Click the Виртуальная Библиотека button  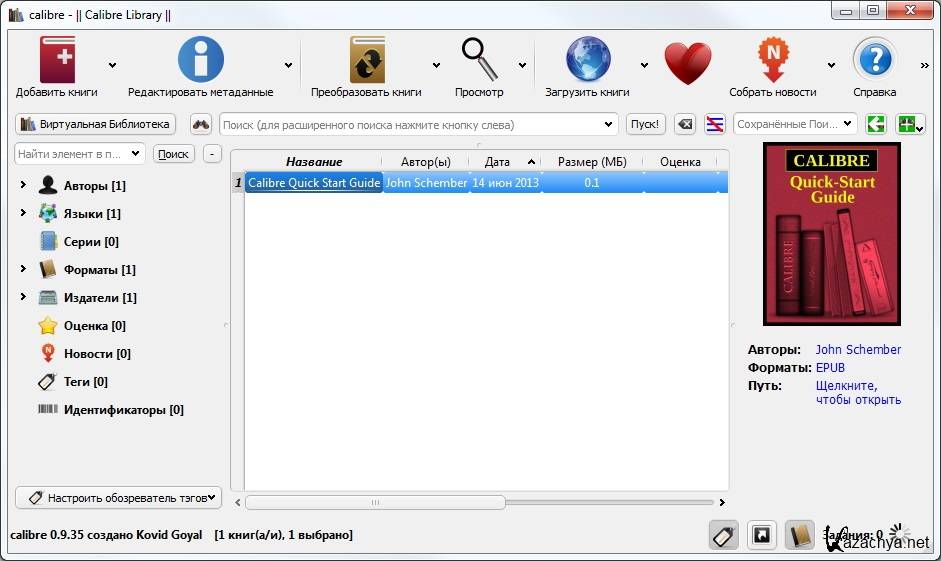[x=95, y=125]
